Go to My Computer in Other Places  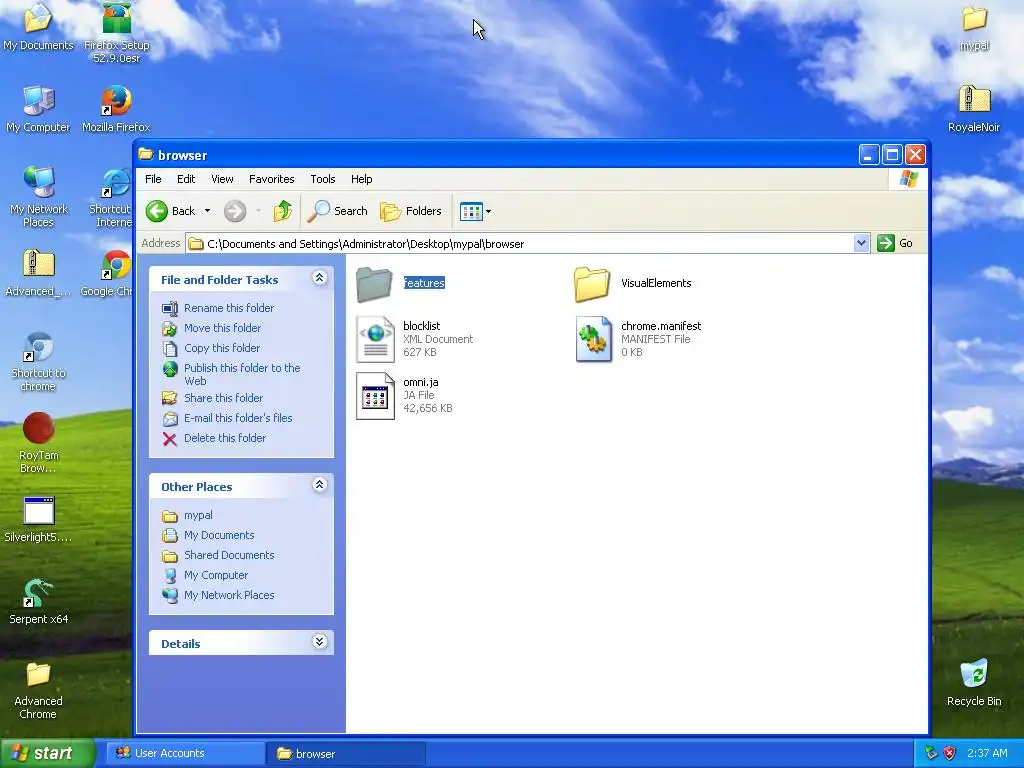[216, 575]
